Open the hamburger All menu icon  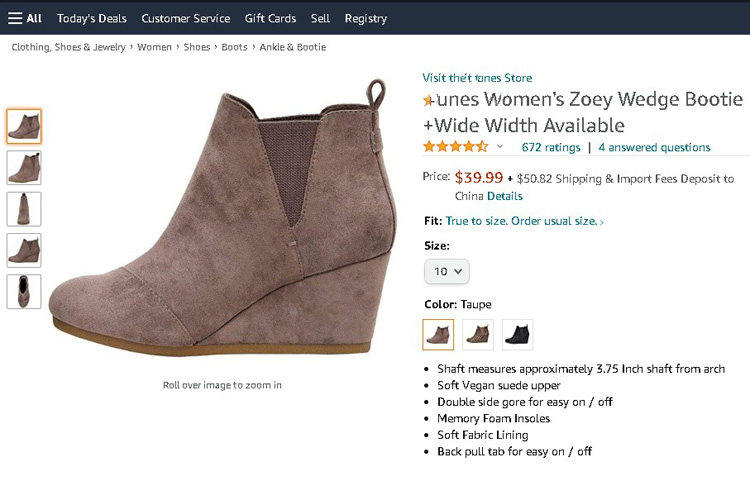15,18
